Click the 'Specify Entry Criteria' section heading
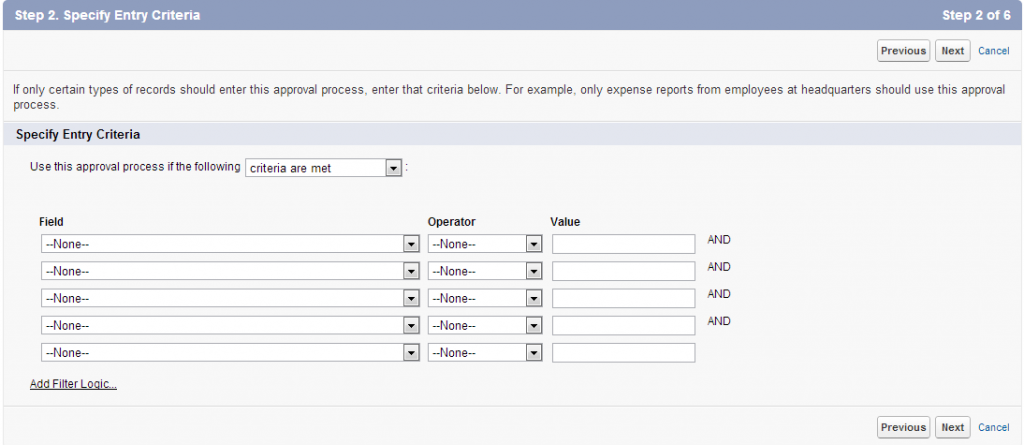The image size is (1024, 445). click(78, 135)
